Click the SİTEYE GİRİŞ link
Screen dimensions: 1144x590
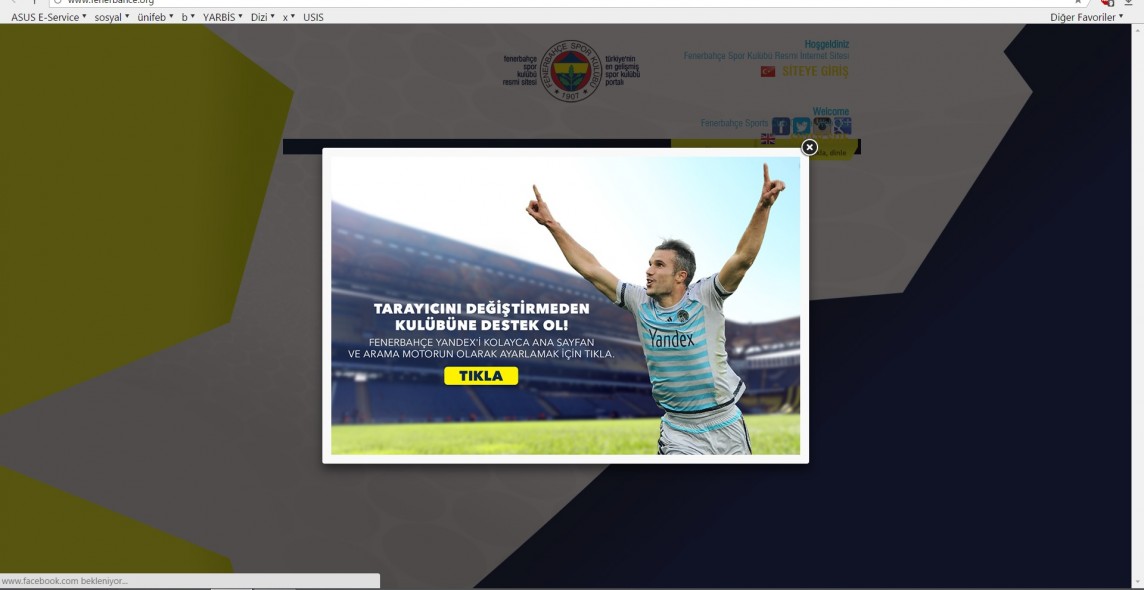[x=814, y=72]
